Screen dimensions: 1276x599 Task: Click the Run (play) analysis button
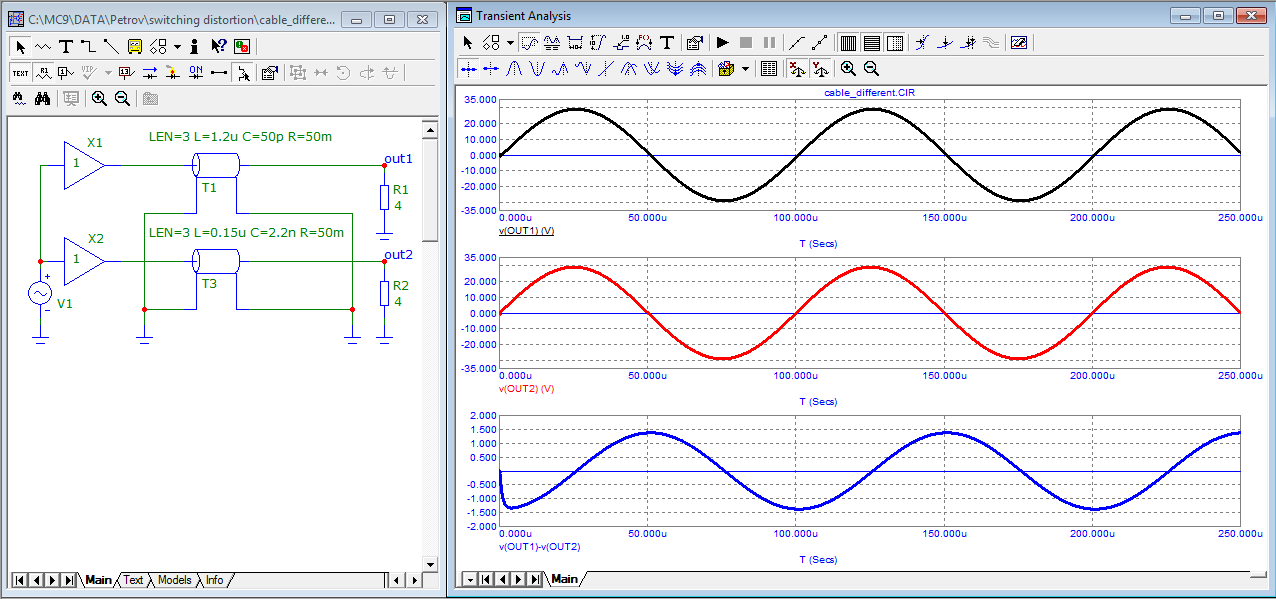722,43
